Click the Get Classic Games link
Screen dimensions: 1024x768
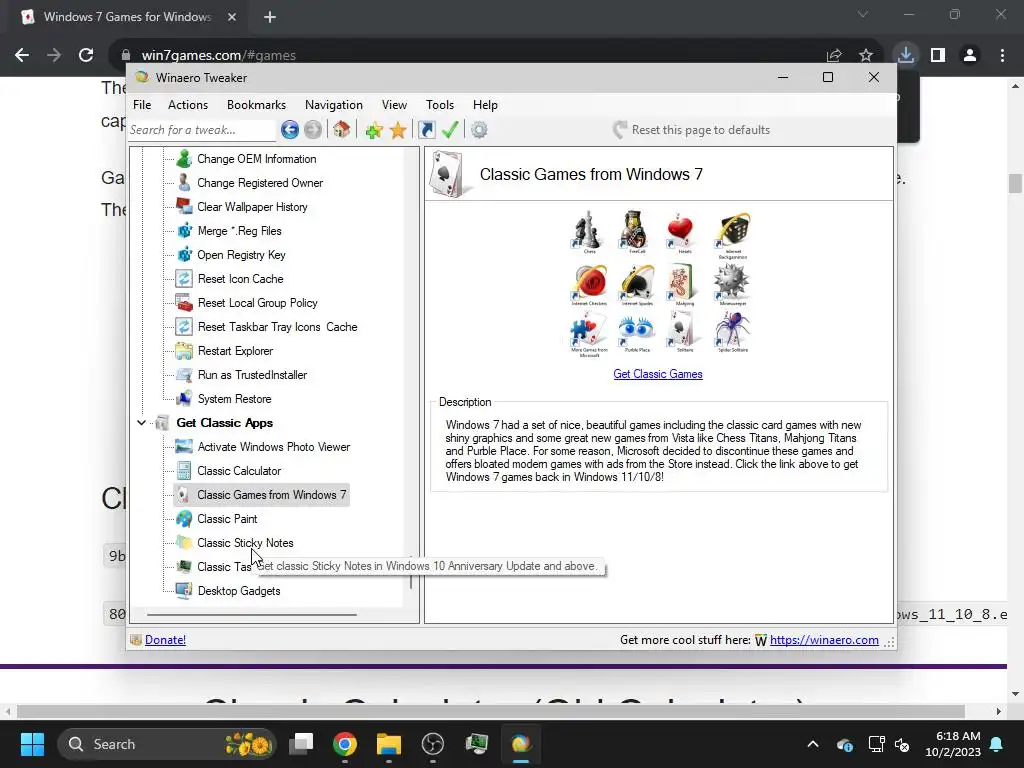point(658,374)
